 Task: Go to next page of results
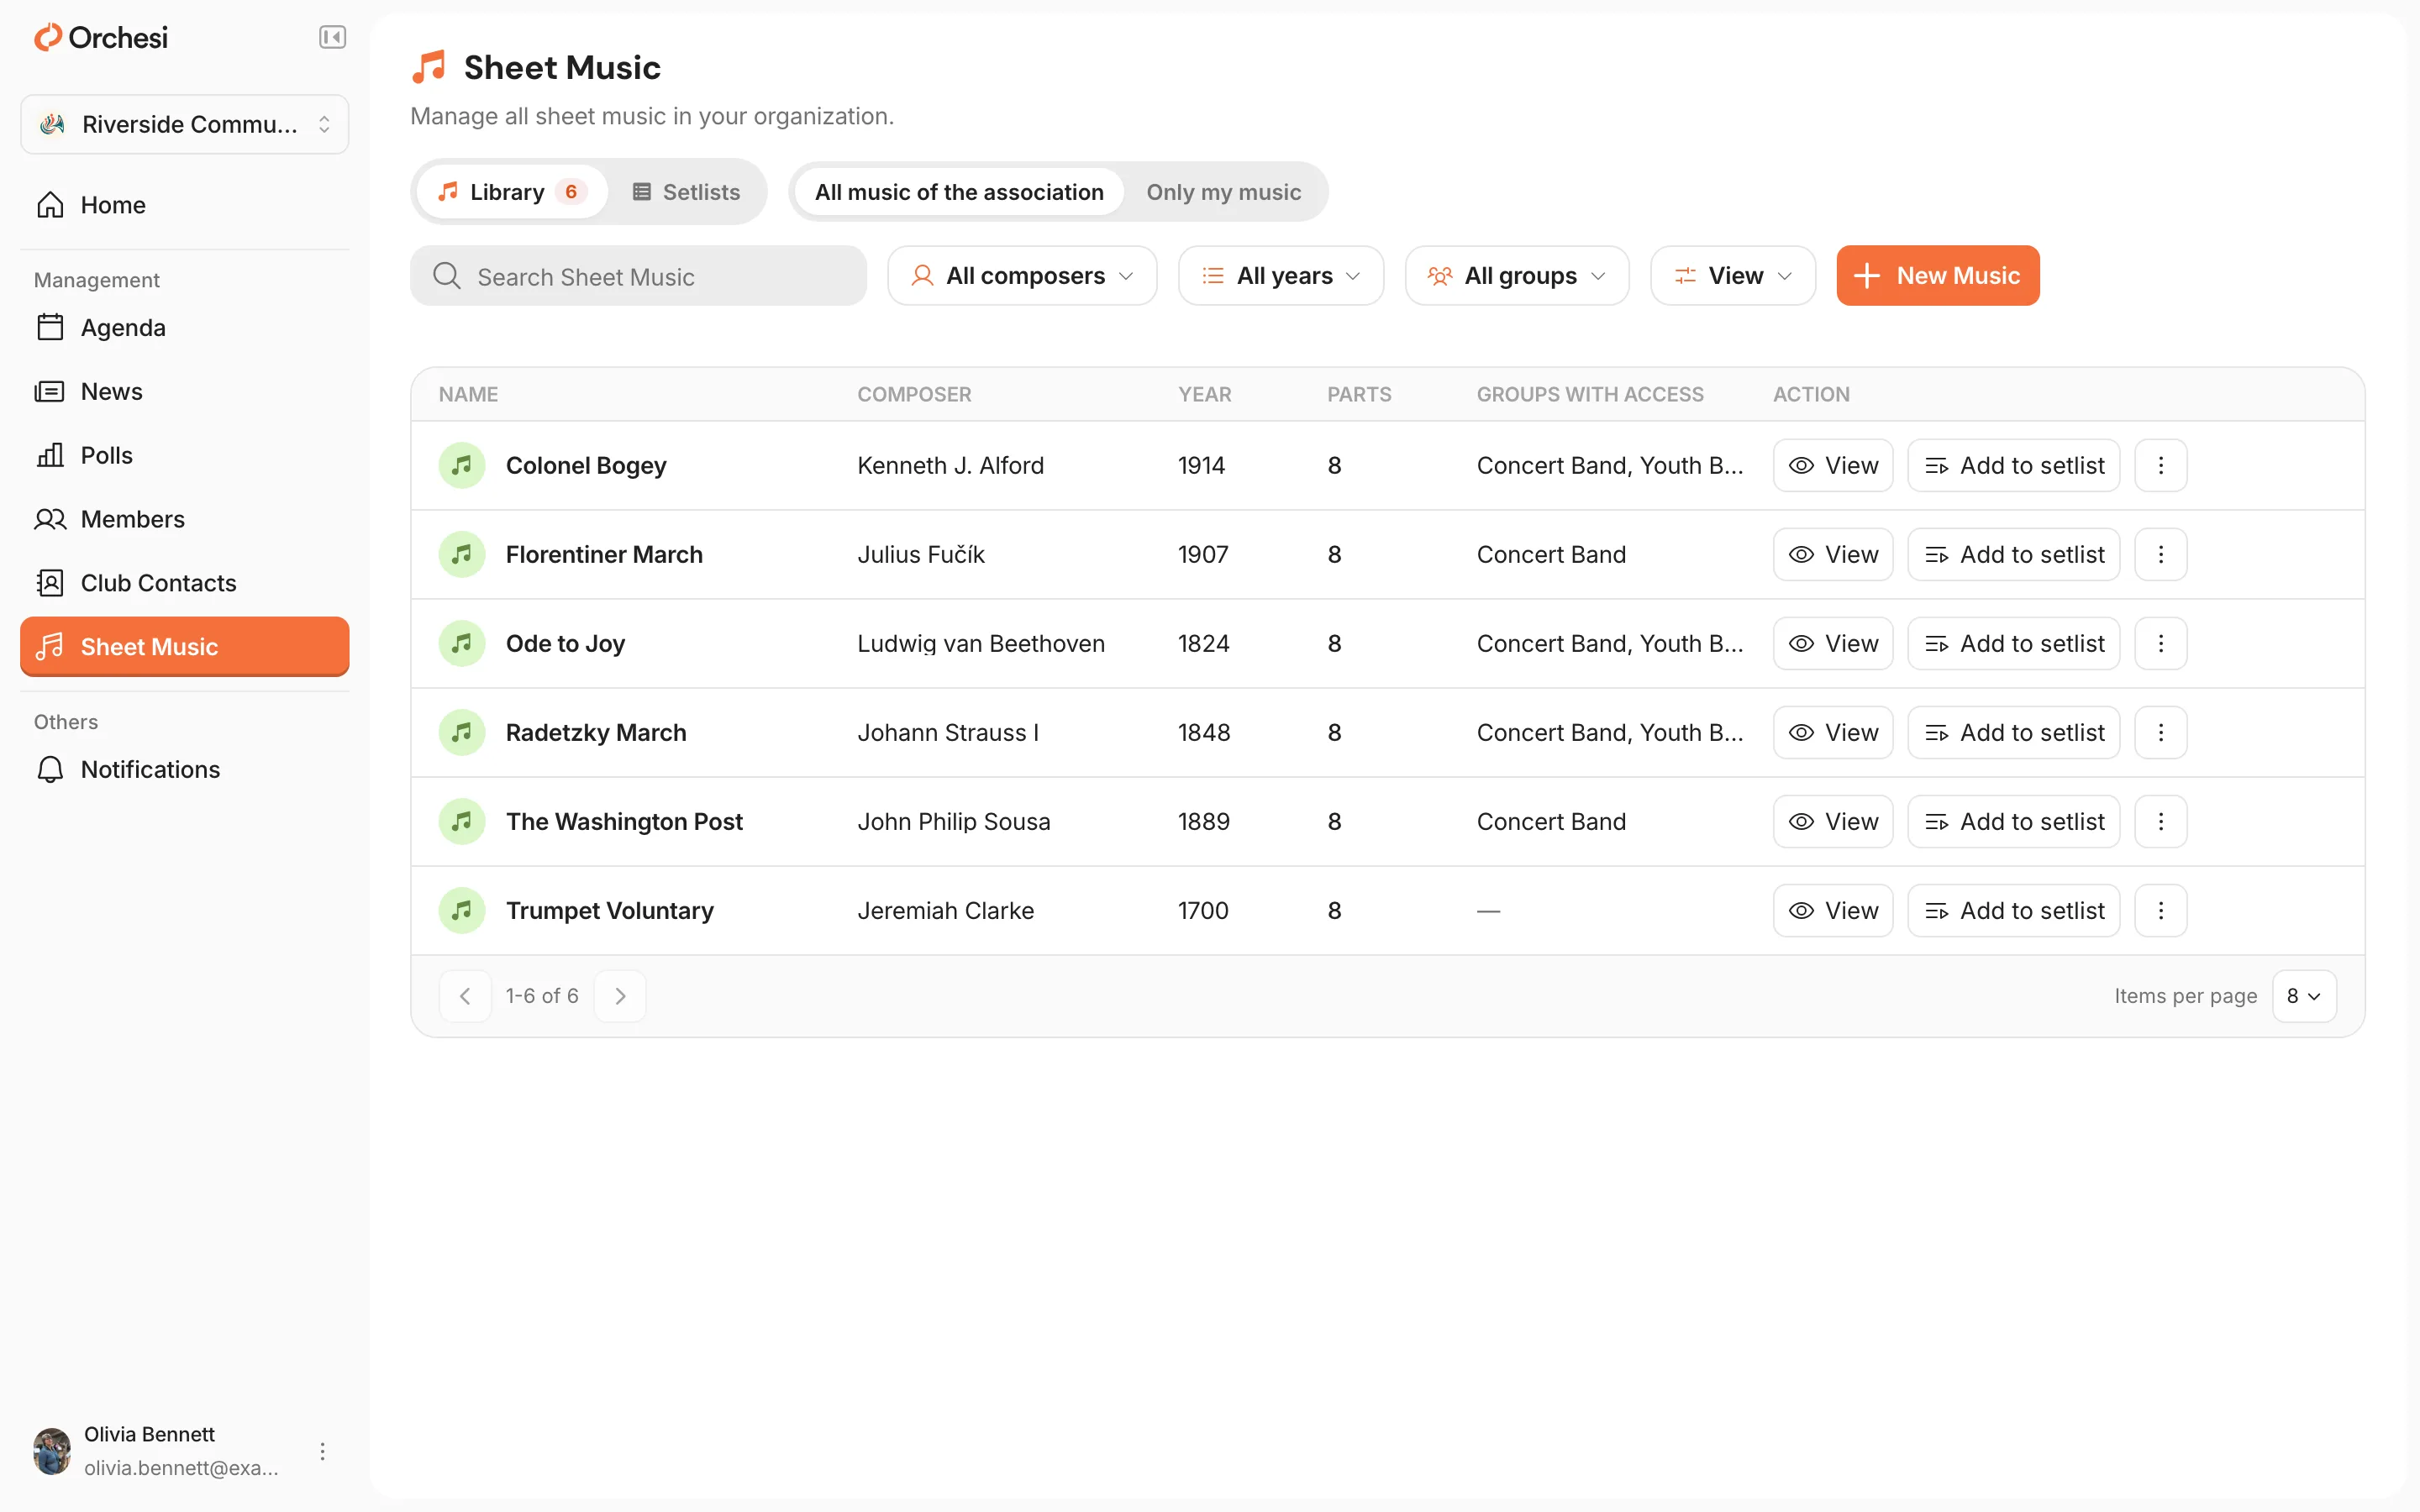pyautogui.click(x=620, y=996)
